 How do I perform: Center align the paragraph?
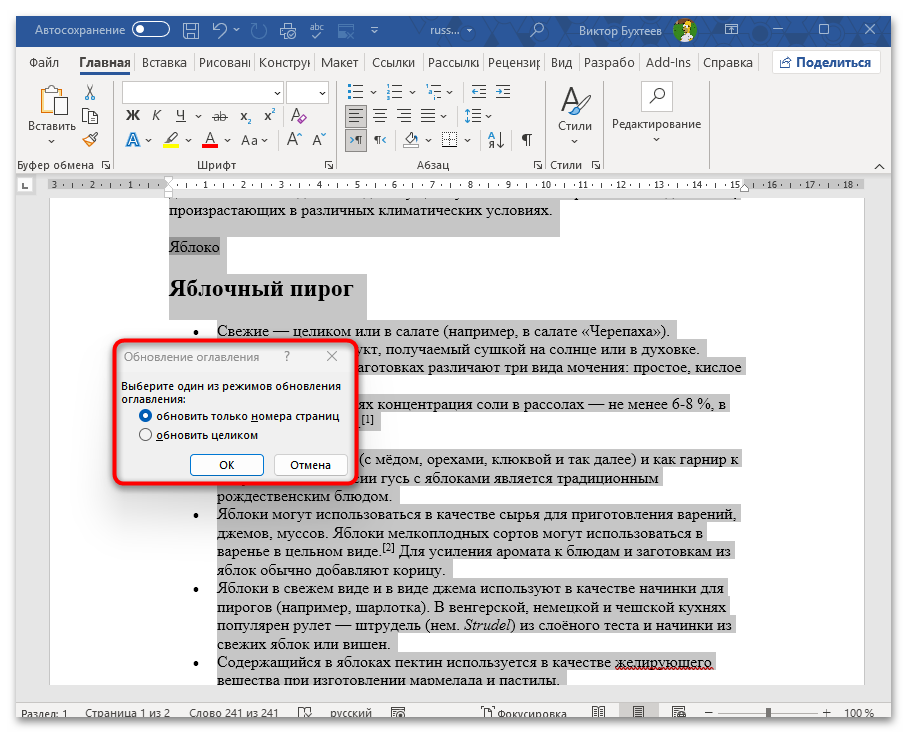380,116
